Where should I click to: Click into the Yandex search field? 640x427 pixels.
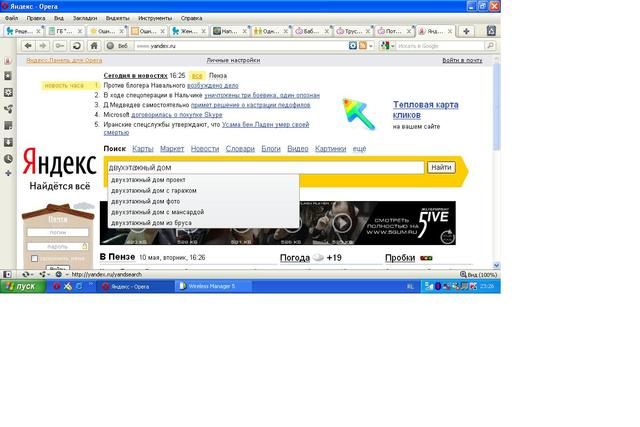click(265, 167)
